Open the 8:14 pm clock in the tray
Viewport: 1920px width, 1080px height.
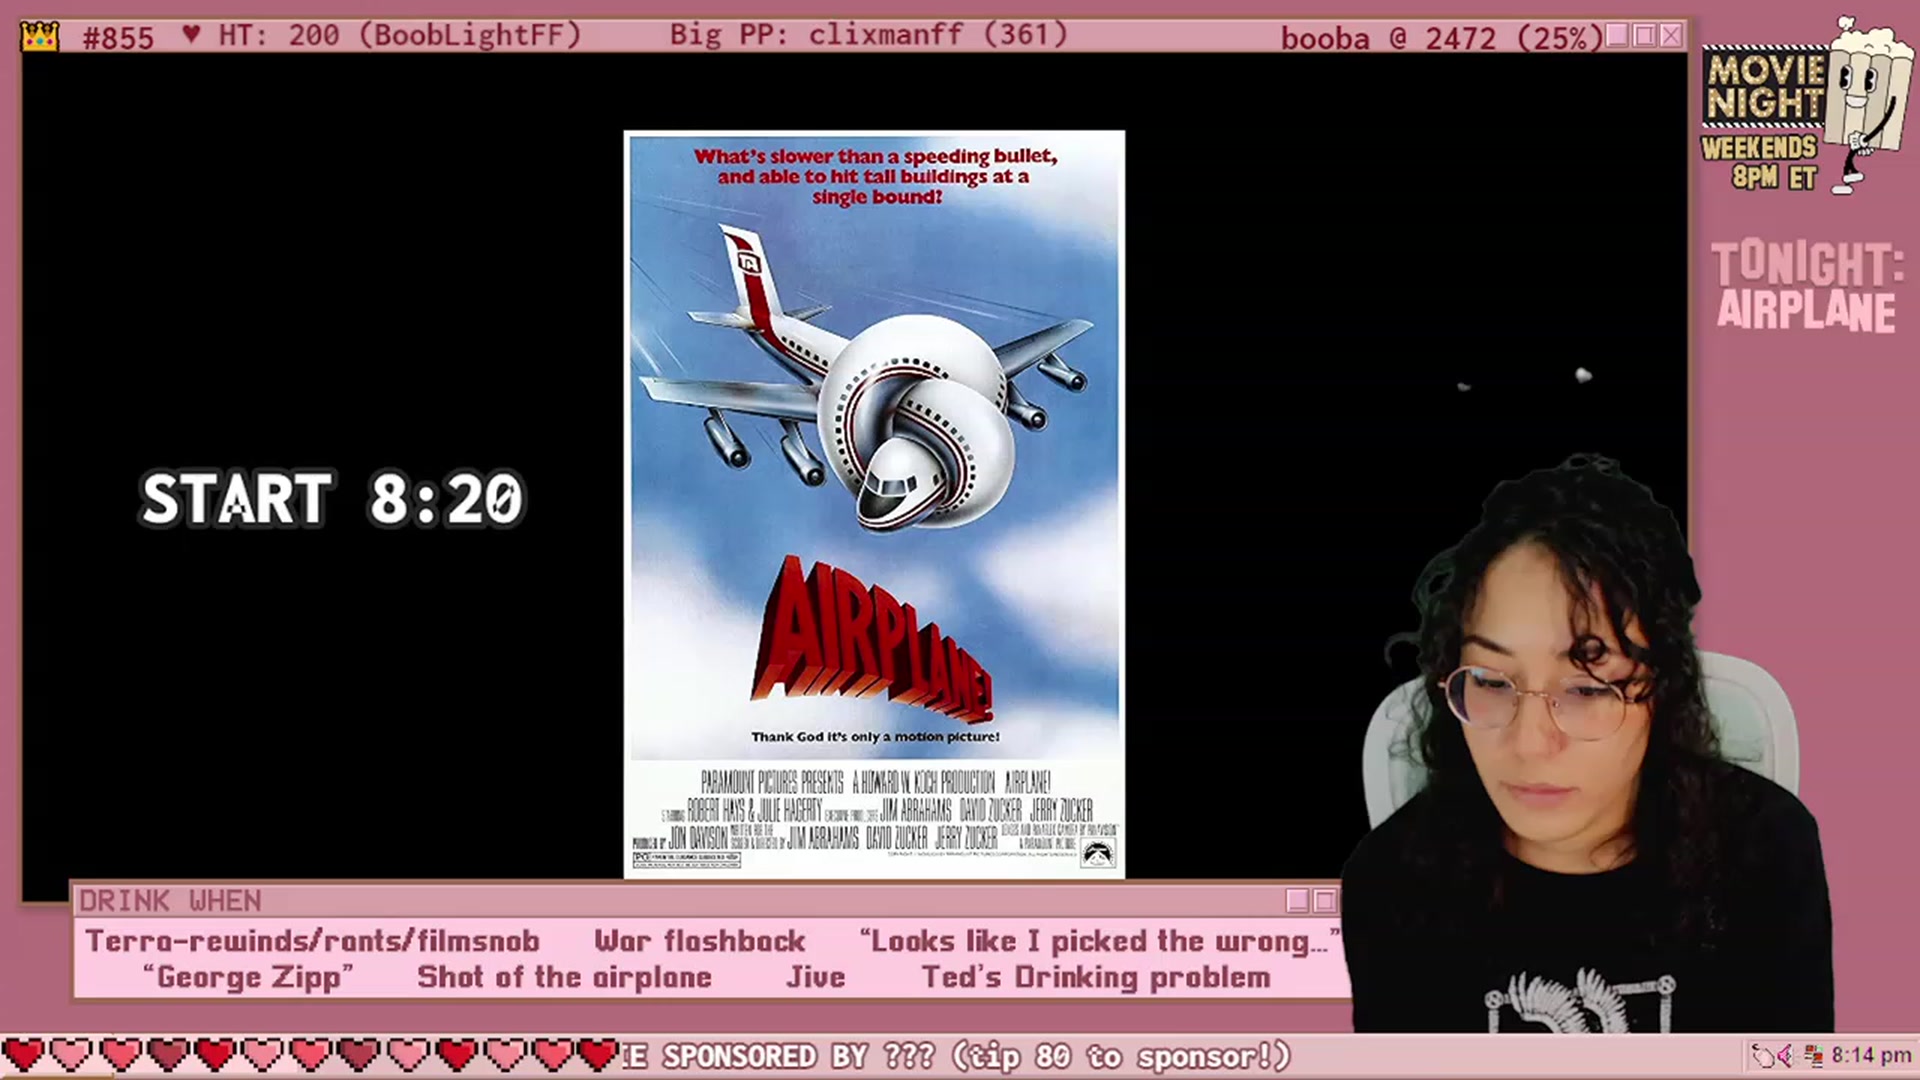click(1871, 1056)
